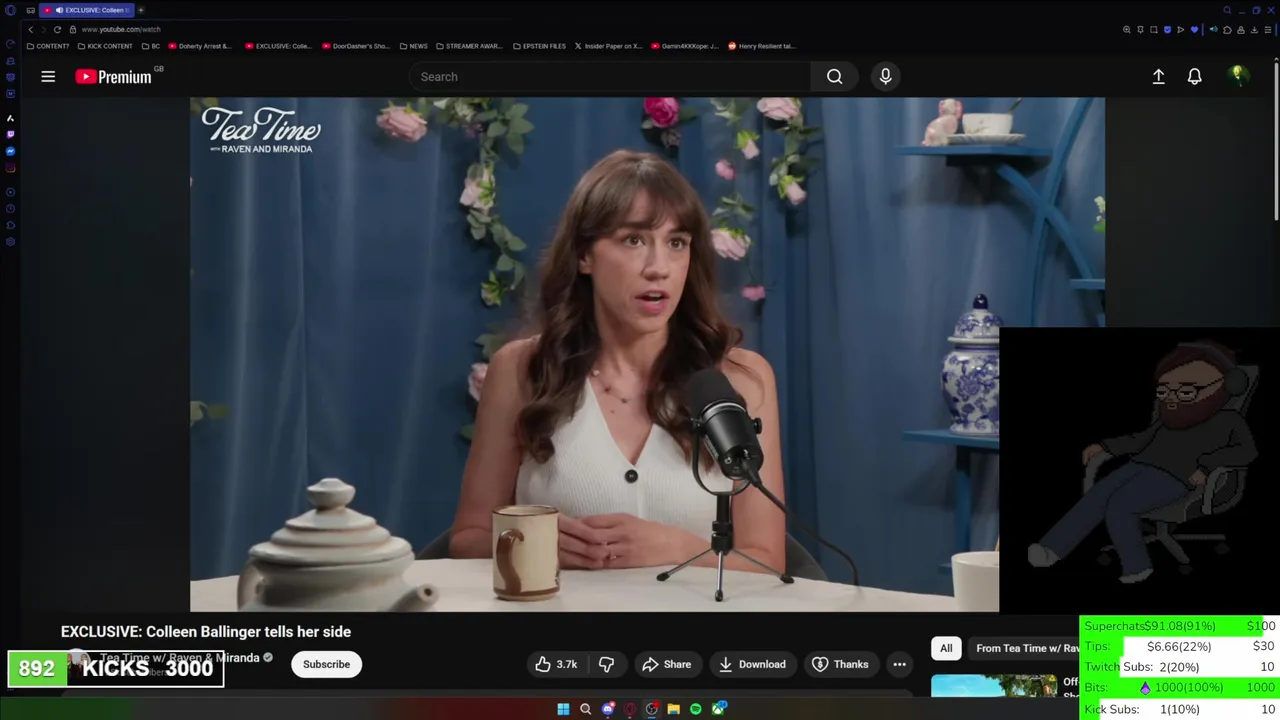Open Instagram in the browser sidebar
Screen dimensions: 1280x720
tap(10, 168)
